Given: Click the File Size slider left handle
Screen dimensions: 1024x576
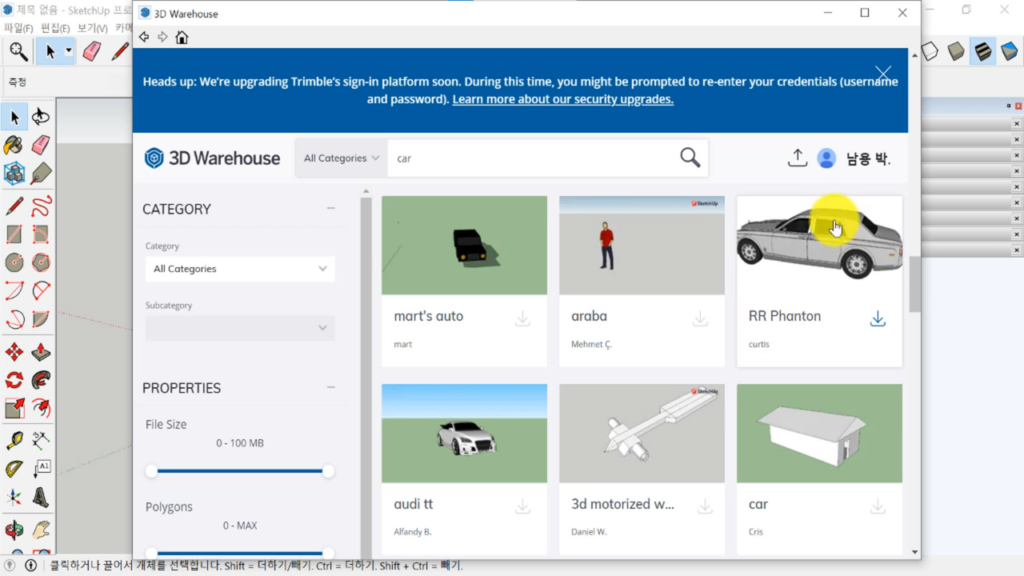Looking at the screenshot, I should tap(152, 471).
